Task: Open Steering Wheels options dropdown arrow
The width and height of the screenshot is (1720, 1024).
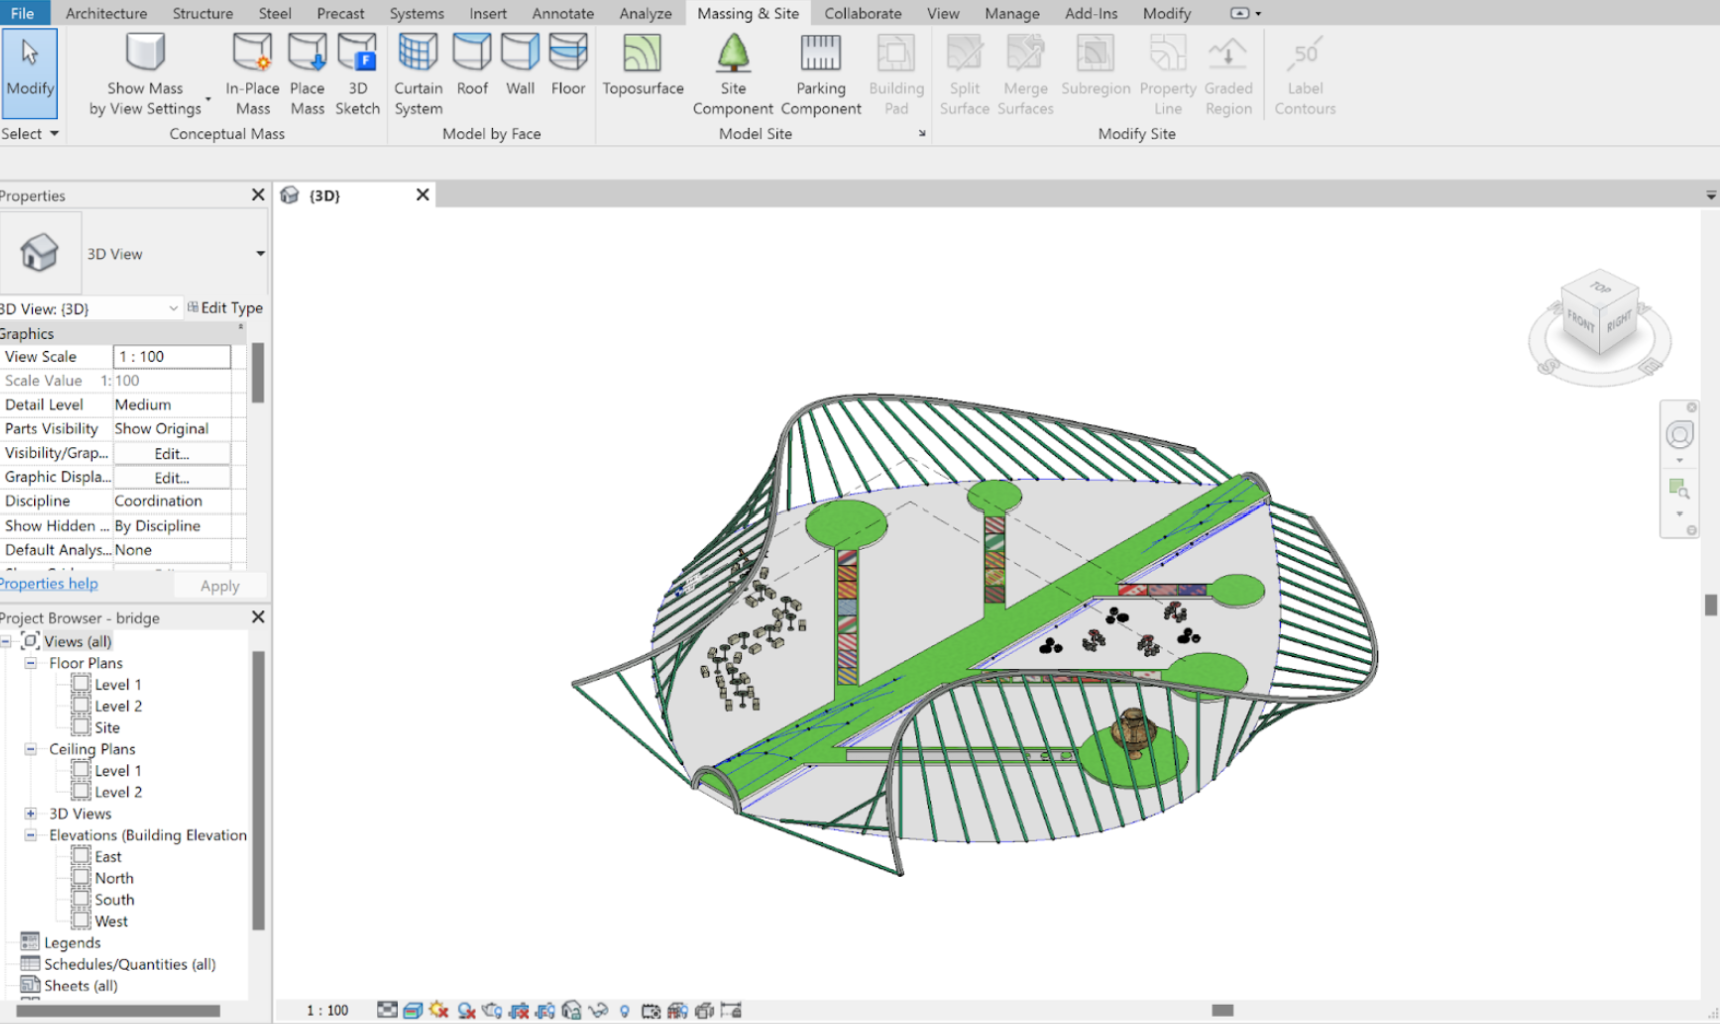Action: 1680,461
